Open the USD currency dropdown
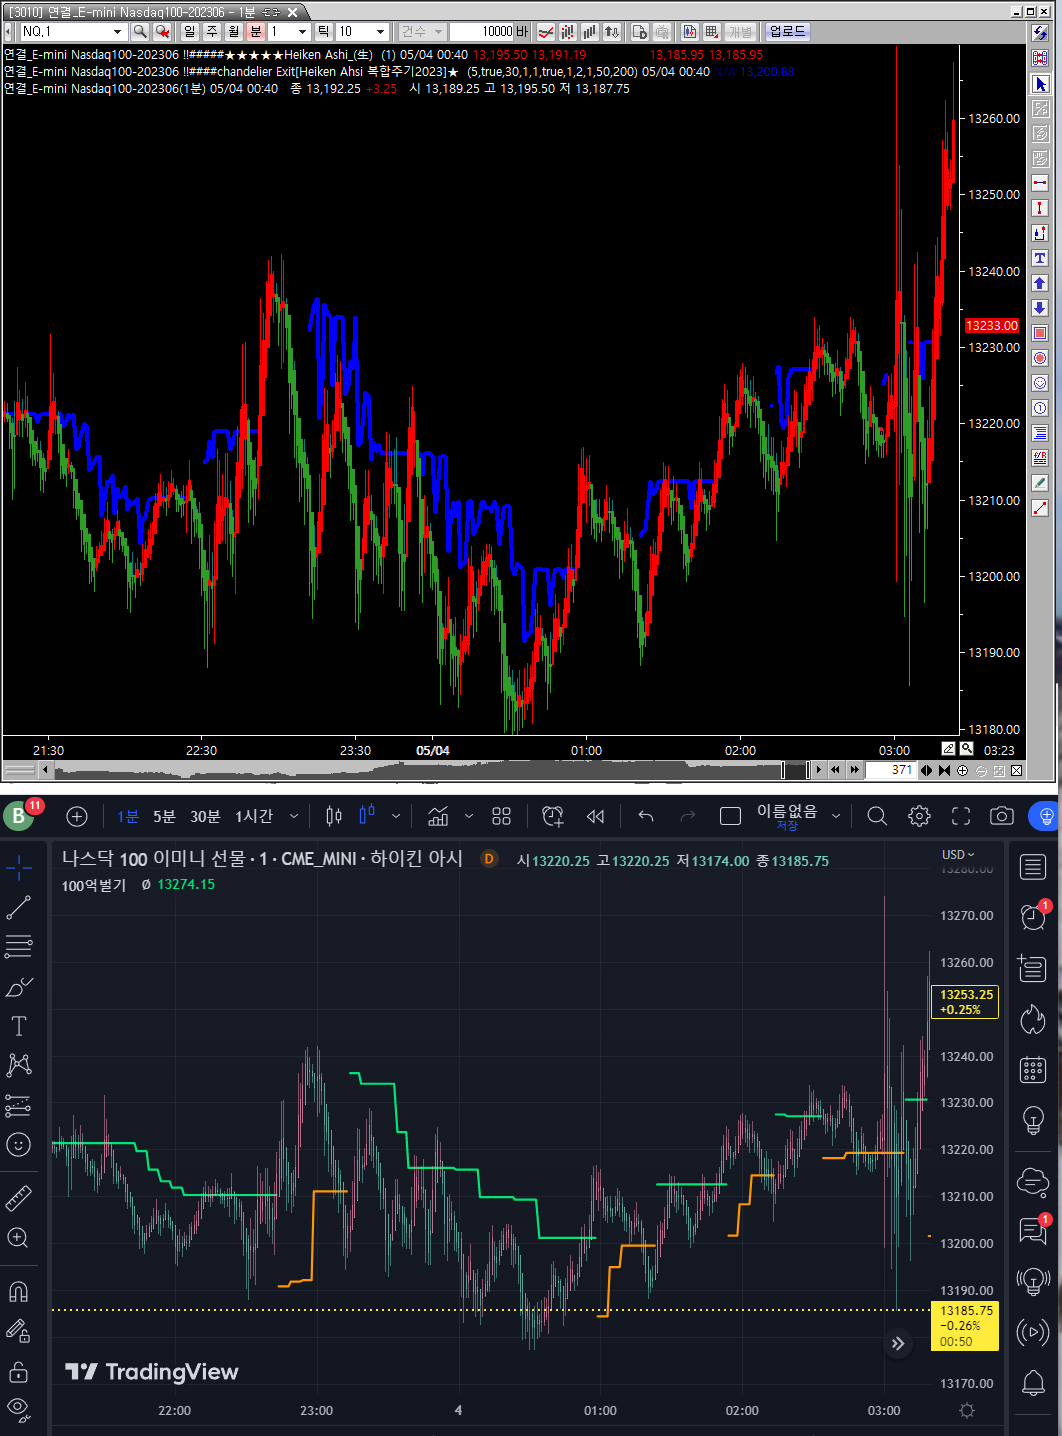The image size is (1062, 1436). pyautogui.click(x=958, y=855)
